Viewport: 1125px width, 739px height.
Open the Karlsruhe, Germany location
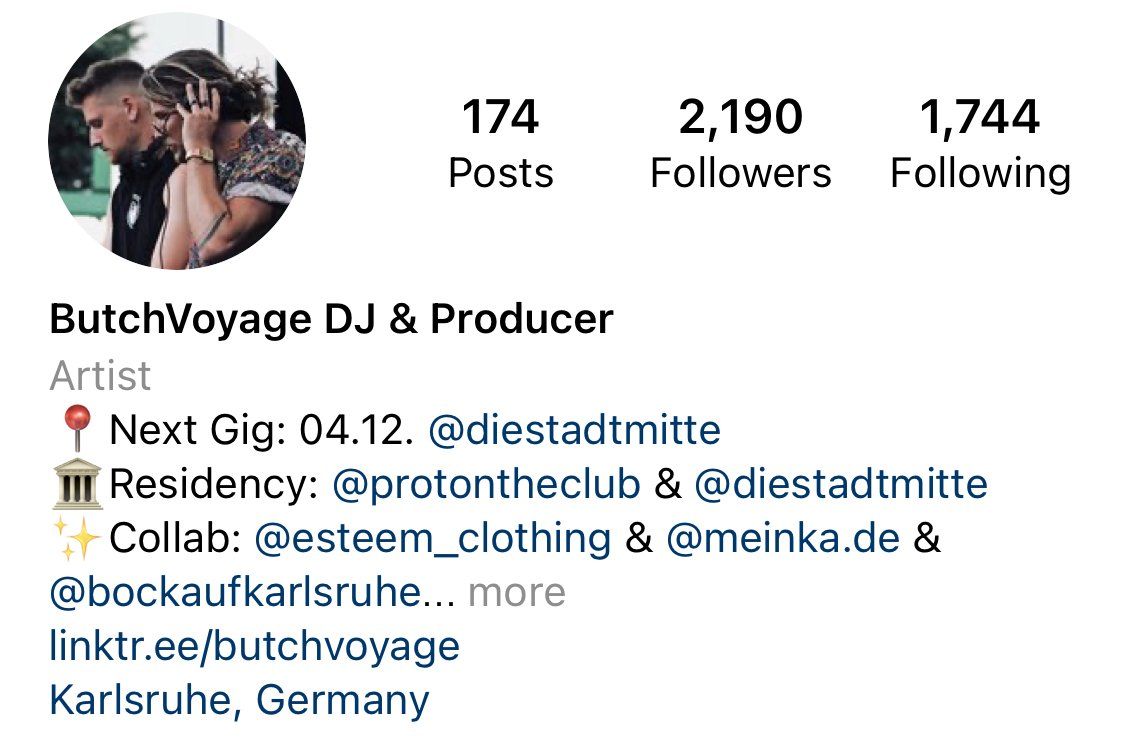point(239,700)
